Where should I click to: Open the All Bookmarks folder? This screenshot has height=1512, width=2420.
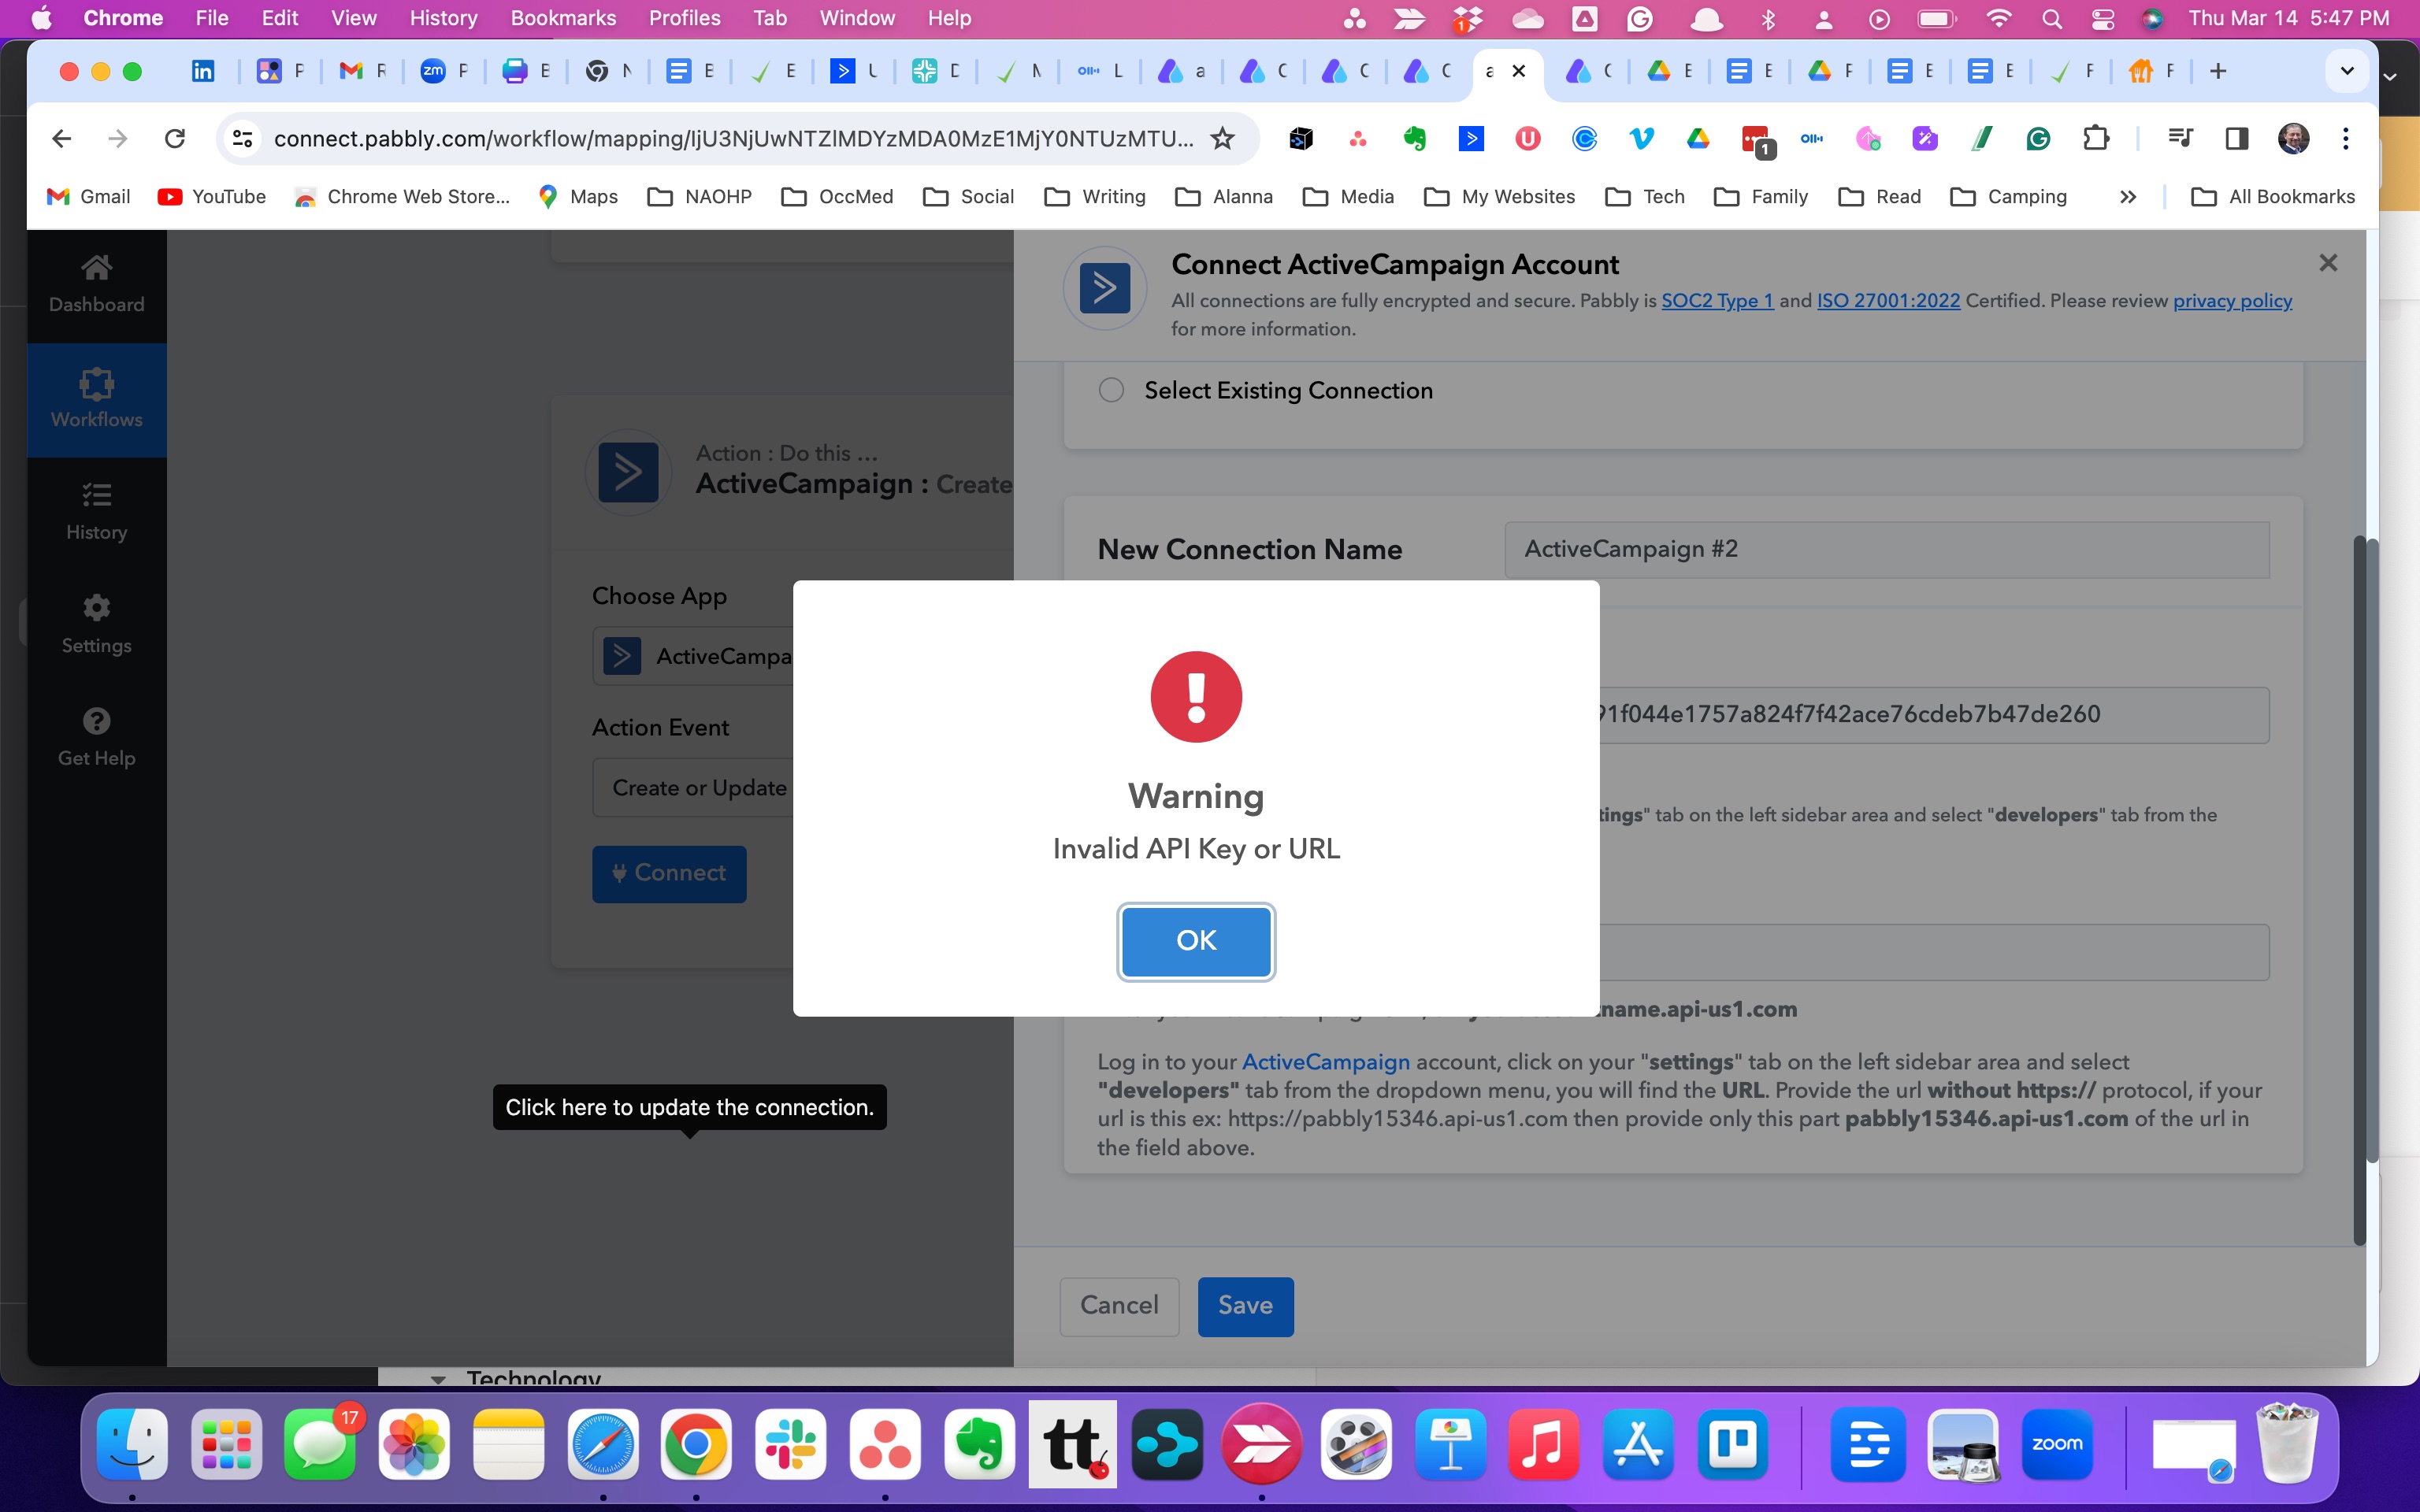[2273, 197]
